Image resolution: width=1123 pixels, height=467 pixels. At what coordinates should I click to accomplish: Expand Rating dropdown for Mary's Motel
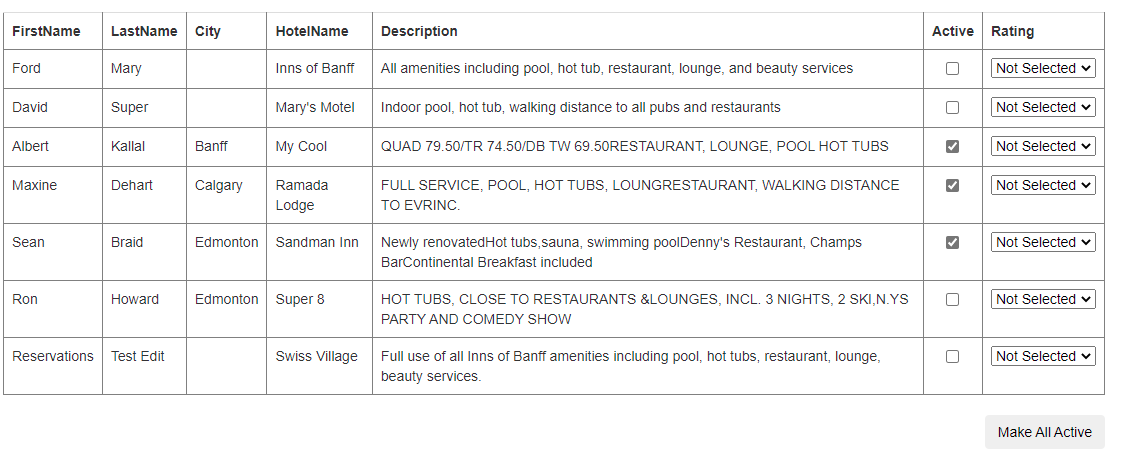click(1043, 107)
